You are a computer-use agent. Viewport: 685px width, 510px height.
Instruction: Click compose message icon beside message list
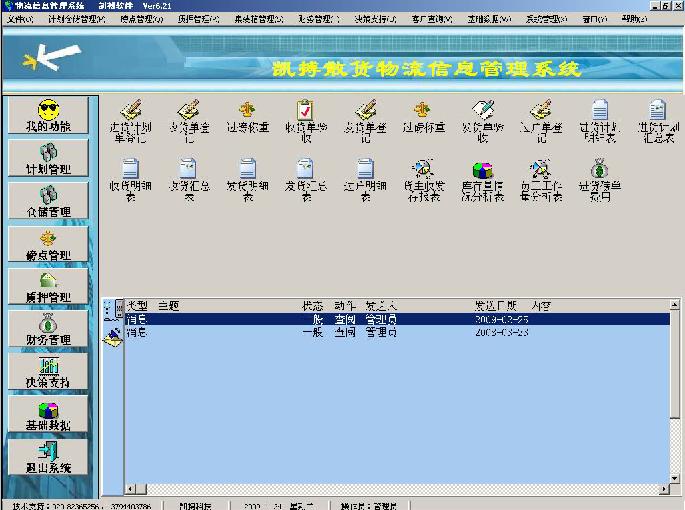(113, 337)
